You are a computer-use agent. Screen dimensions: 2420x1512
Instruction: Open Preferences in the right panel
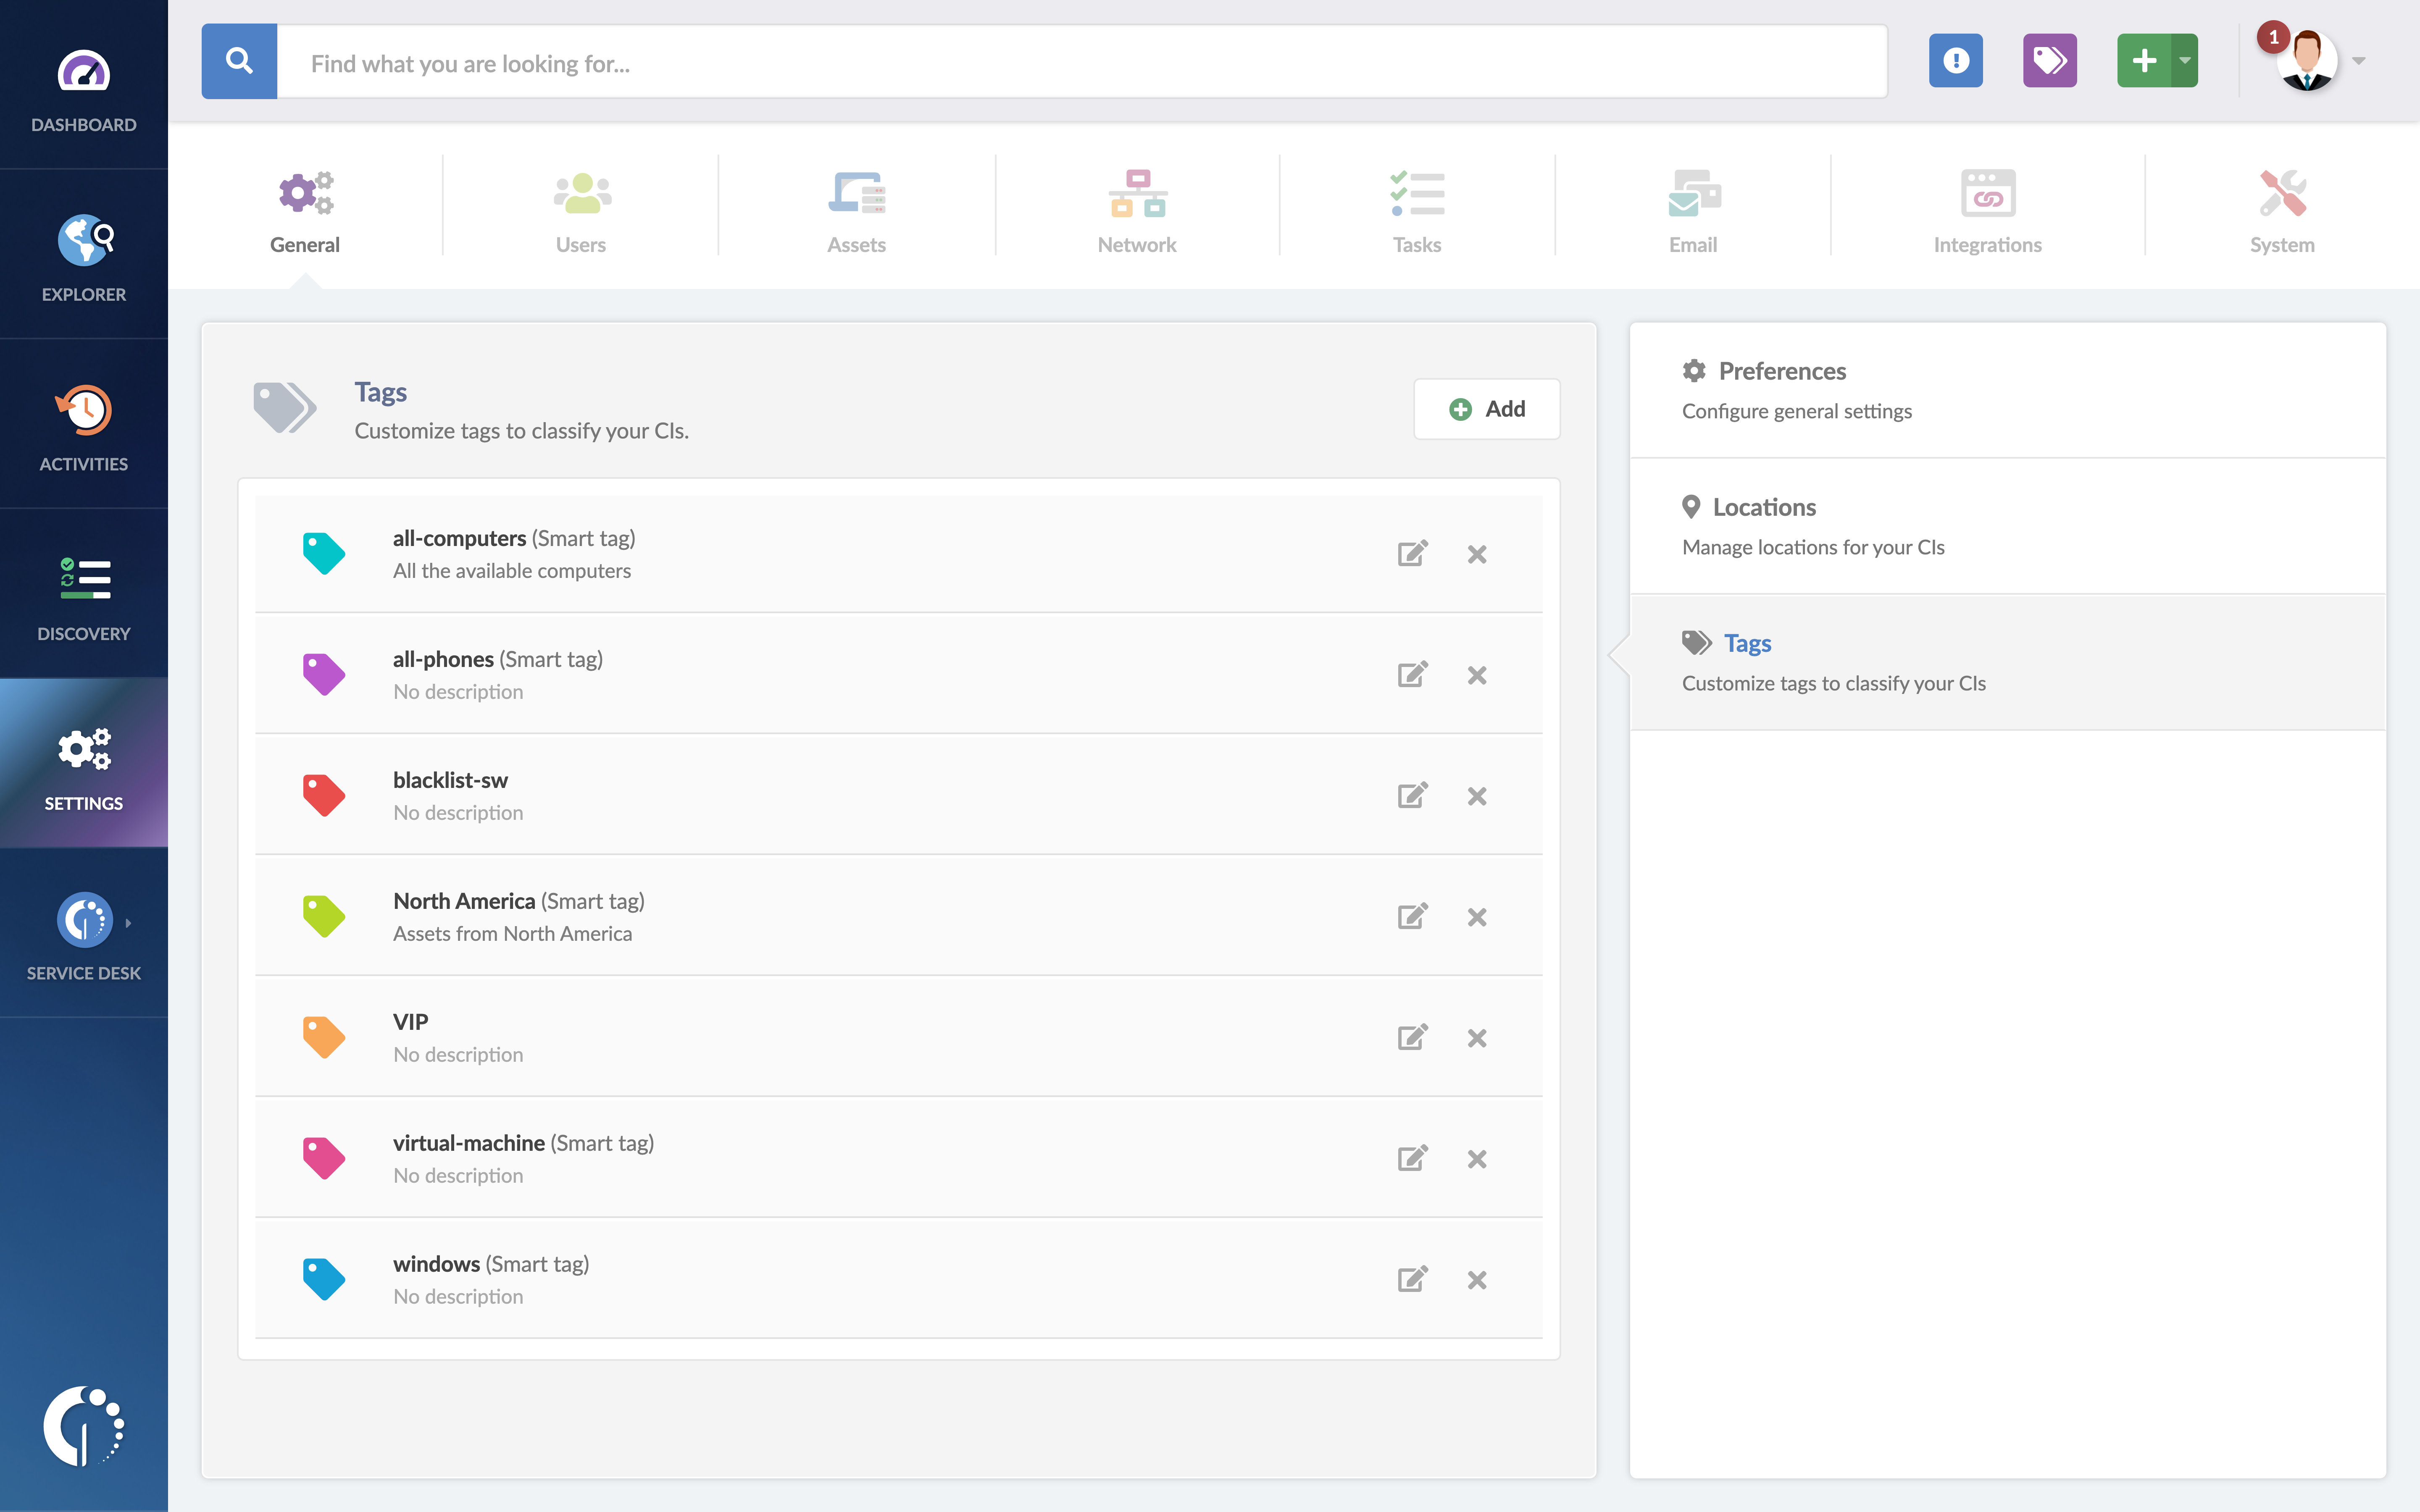pyautogui.click(x=1782, y=371)
